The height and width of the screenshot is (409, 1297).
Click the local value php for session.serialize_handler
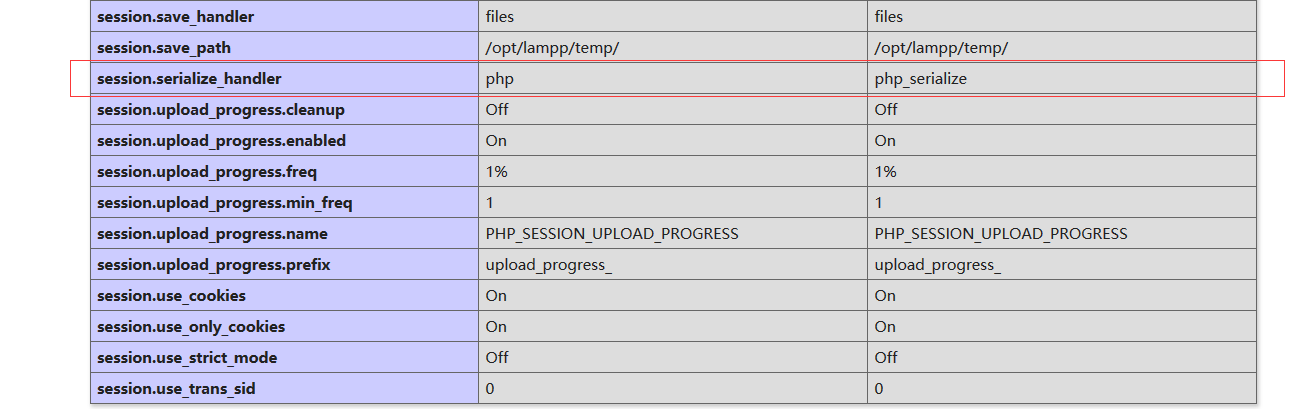pos(500,78)
